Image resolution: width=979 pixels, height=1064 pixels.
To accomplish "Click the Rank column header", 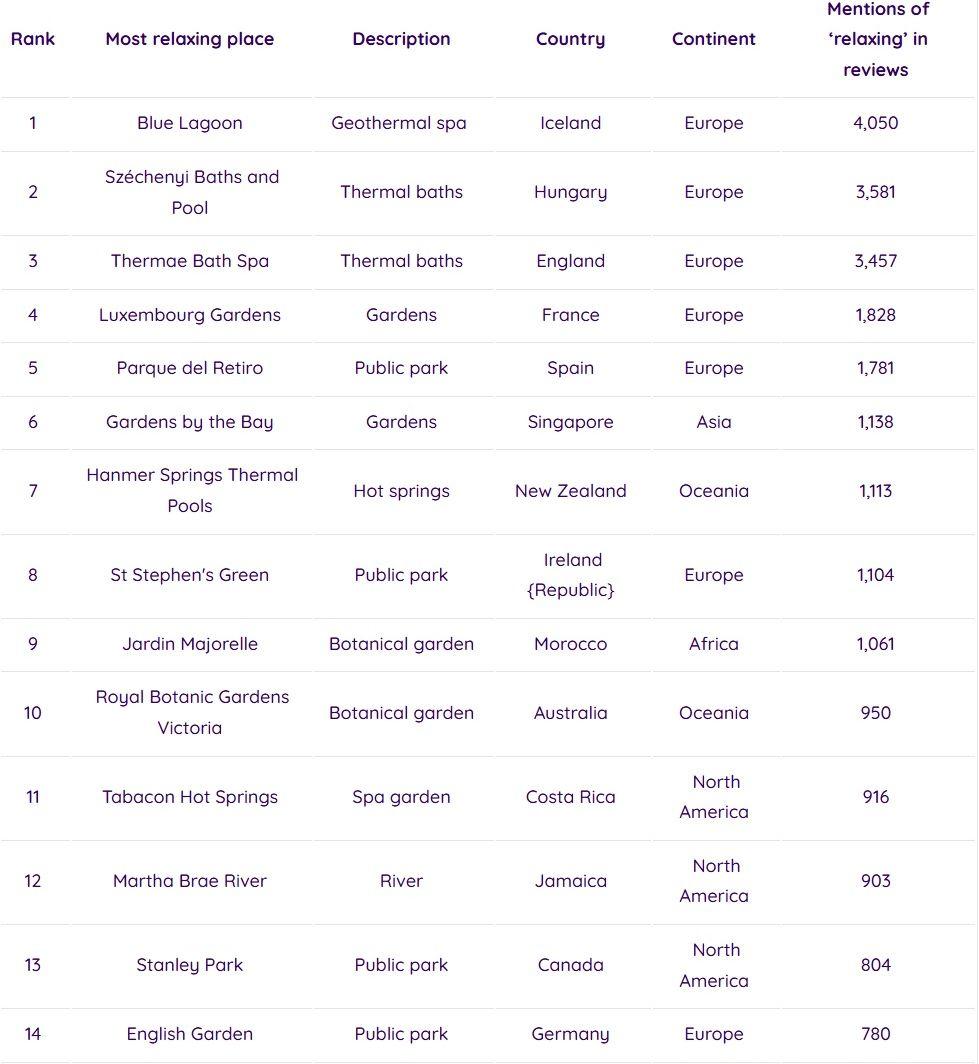I will pos(33,39).
